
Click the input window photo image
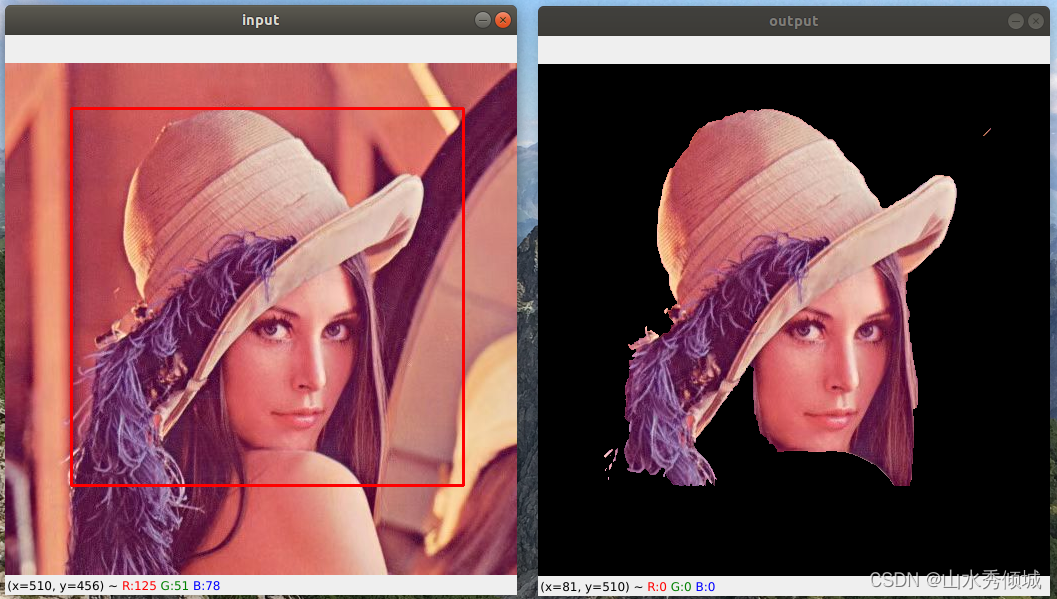(x=261, y=319)
